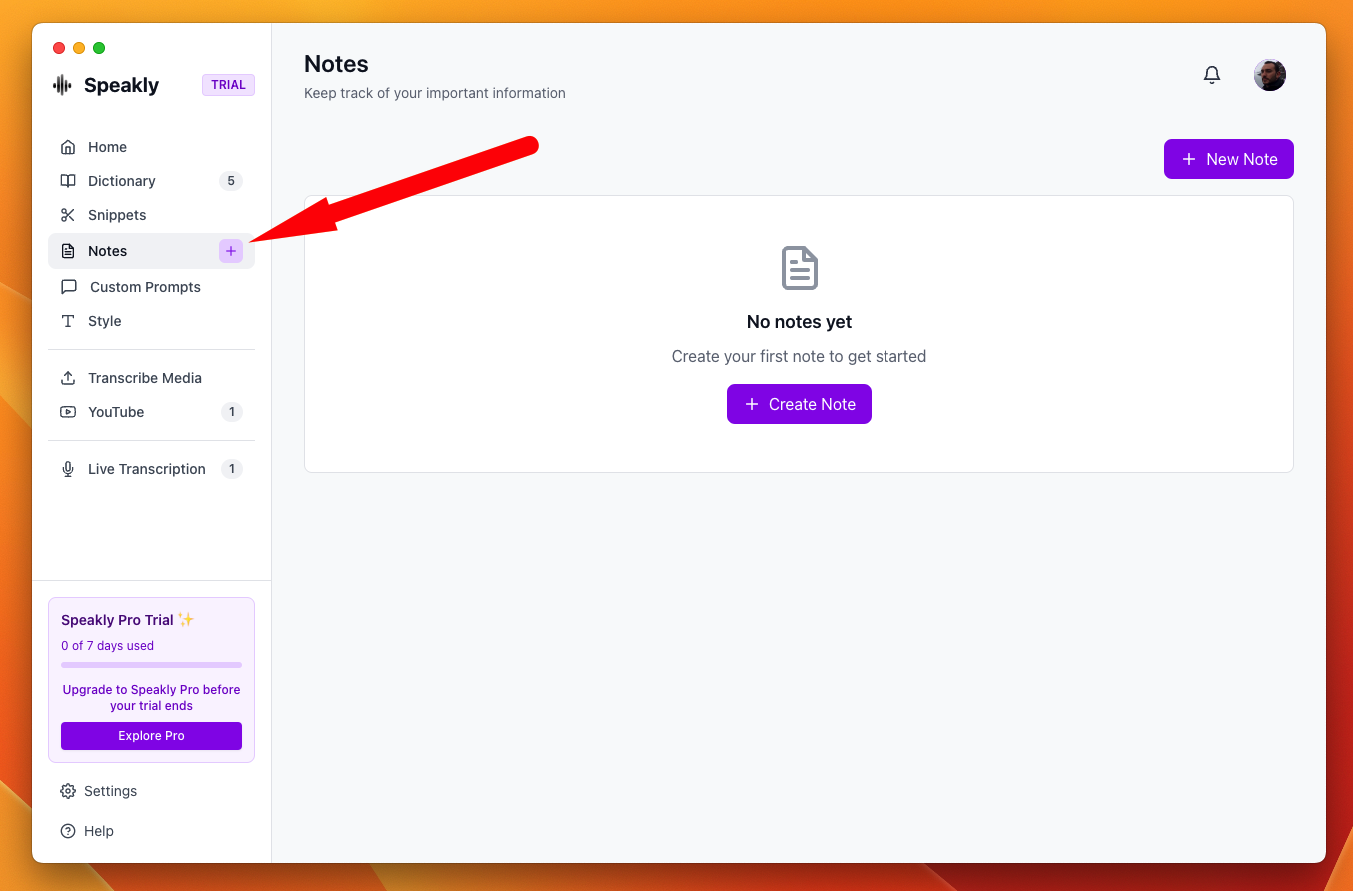Click the Create Note button
Viewport: 1353px width, 891px height.
pos(799,404)
